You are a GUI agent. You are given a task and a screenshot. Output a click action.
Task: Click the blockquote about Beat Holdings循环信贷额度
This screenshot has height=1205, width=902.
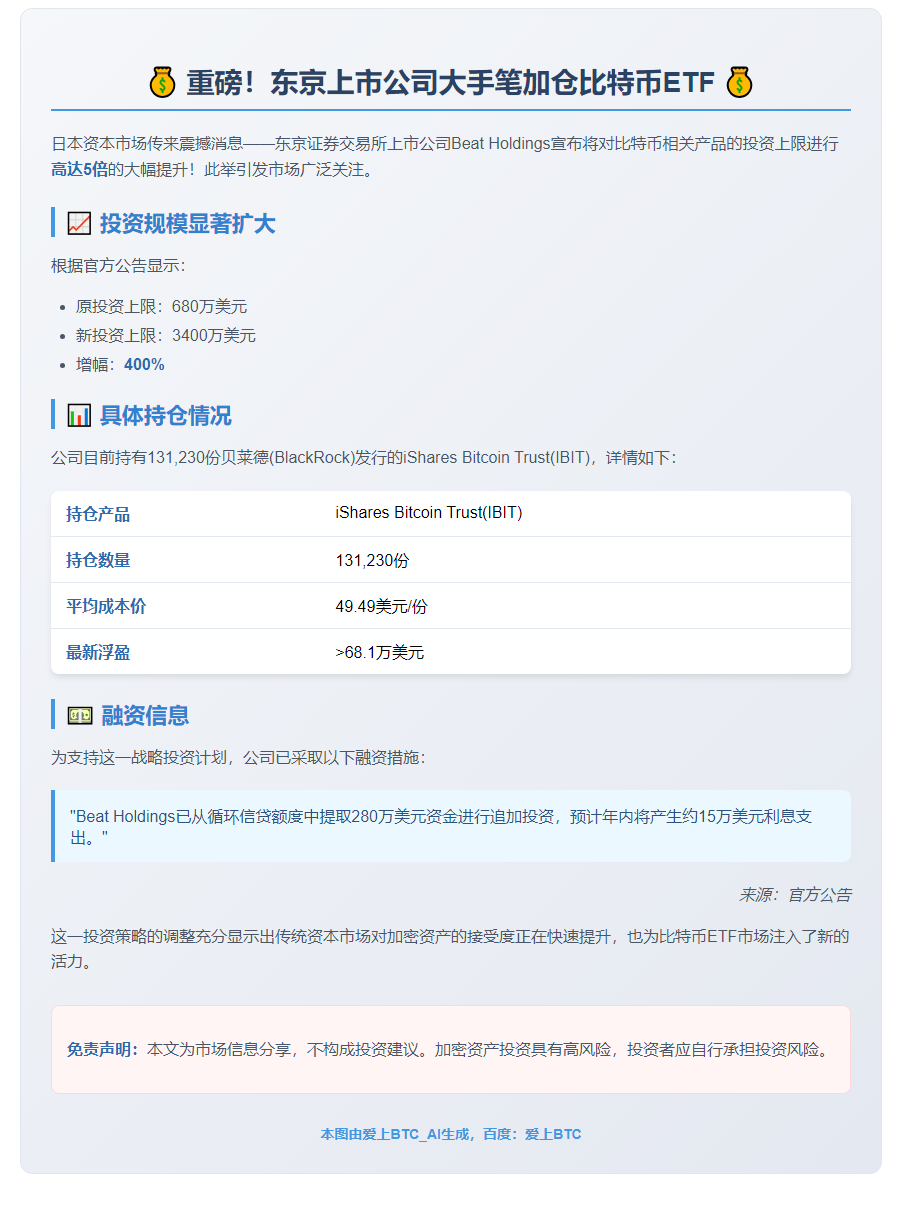tap(451, 826)
